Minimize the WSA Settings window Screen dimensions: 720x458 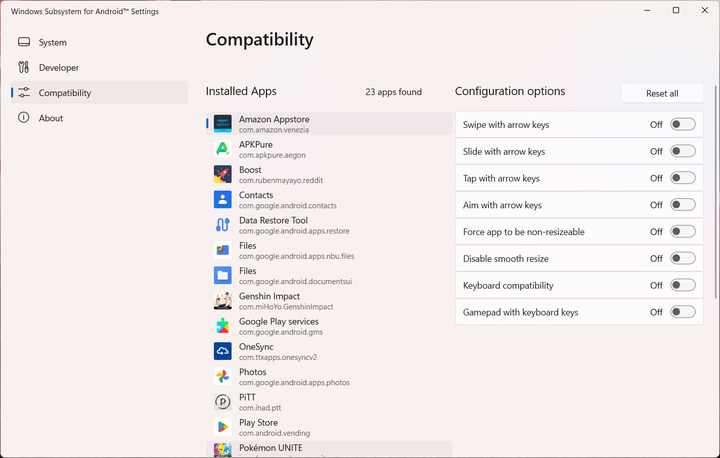[647, 10]
